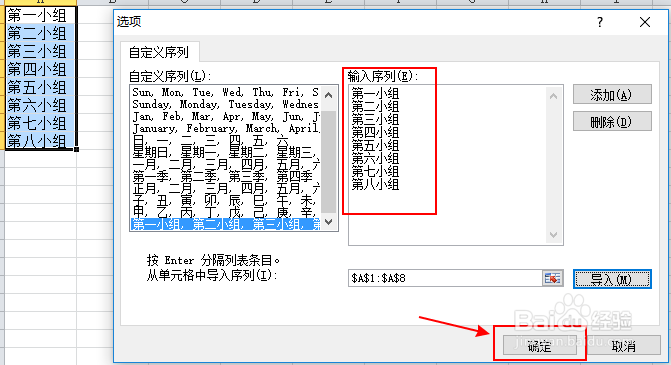Select the 日, 一, 二, 三 list entry

click(225, 140)
